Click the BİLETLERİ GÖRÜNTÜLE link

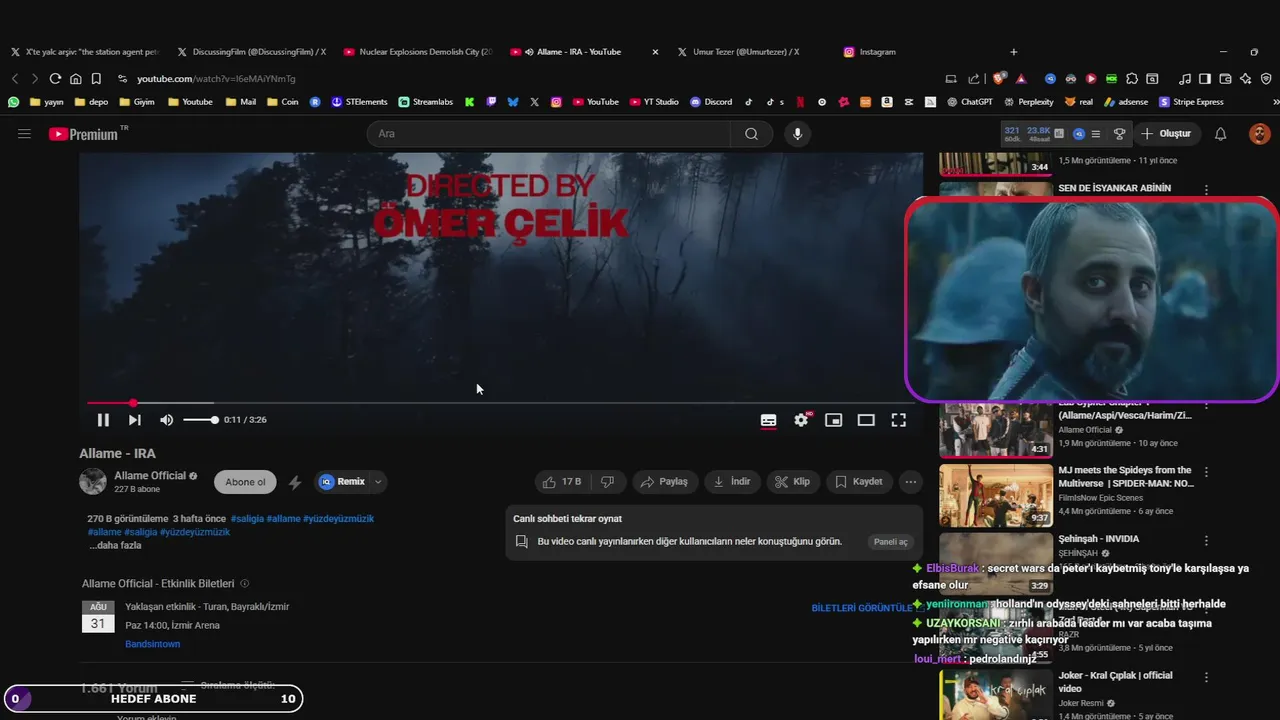point(861,608)
